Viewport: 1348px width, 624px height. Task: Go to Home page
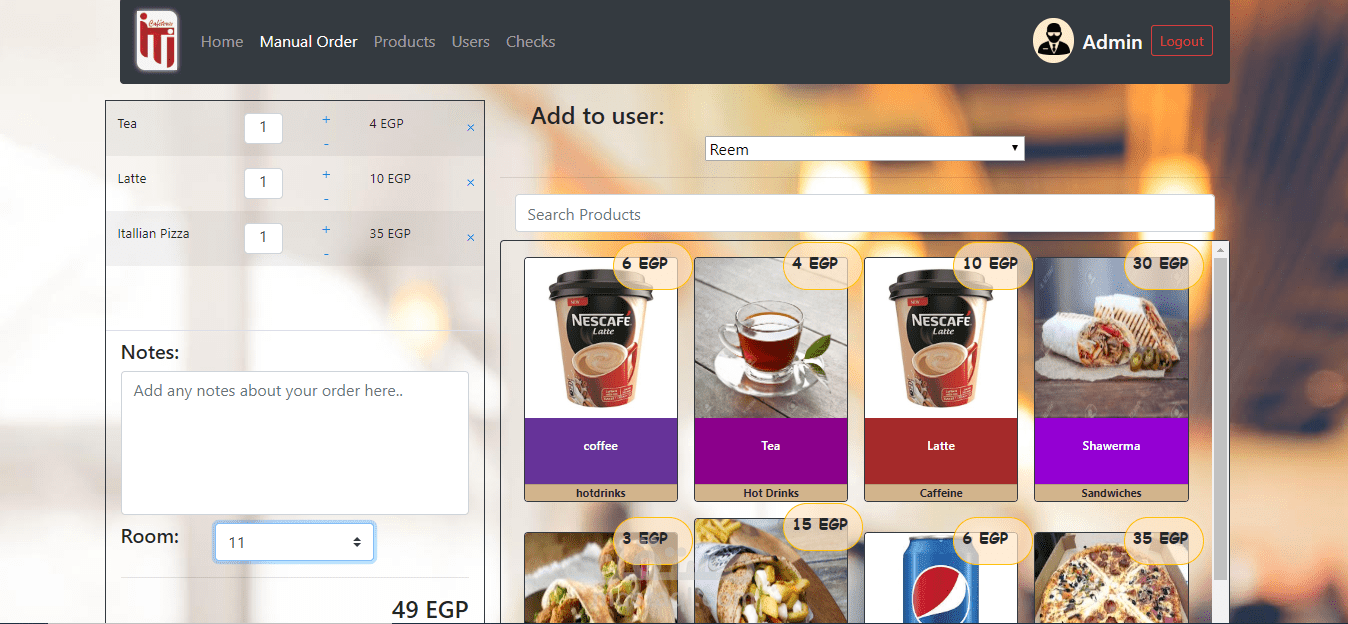point(222,42)
